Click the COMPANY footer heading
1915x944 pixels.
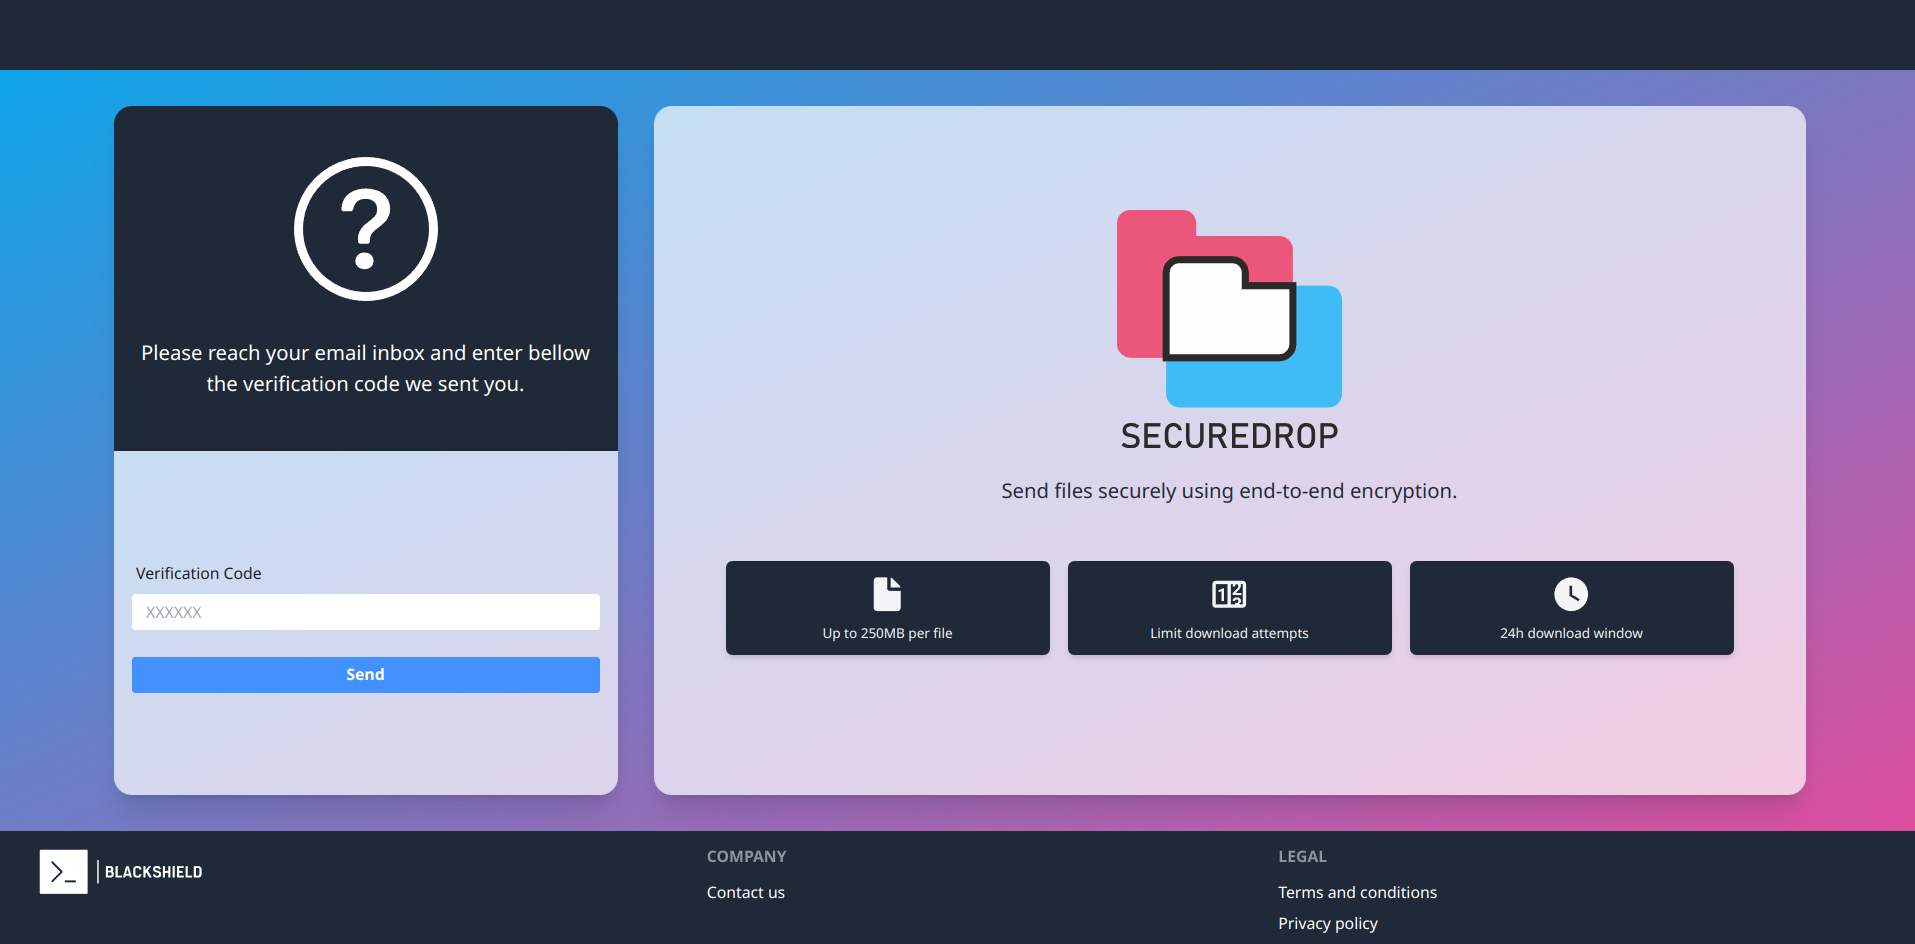pos(746,856)
